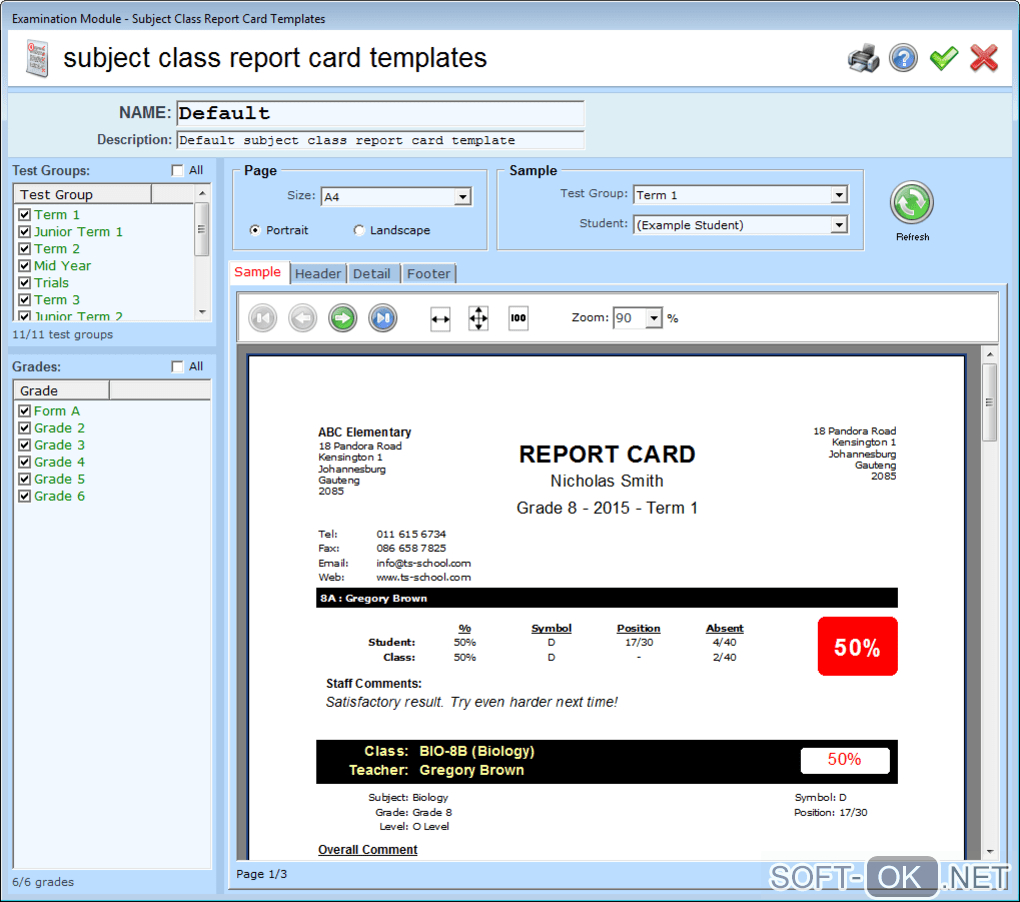The image size is (1020, 902).
Task: Click the green Refresh sample icon
Action: pos(912,202)
